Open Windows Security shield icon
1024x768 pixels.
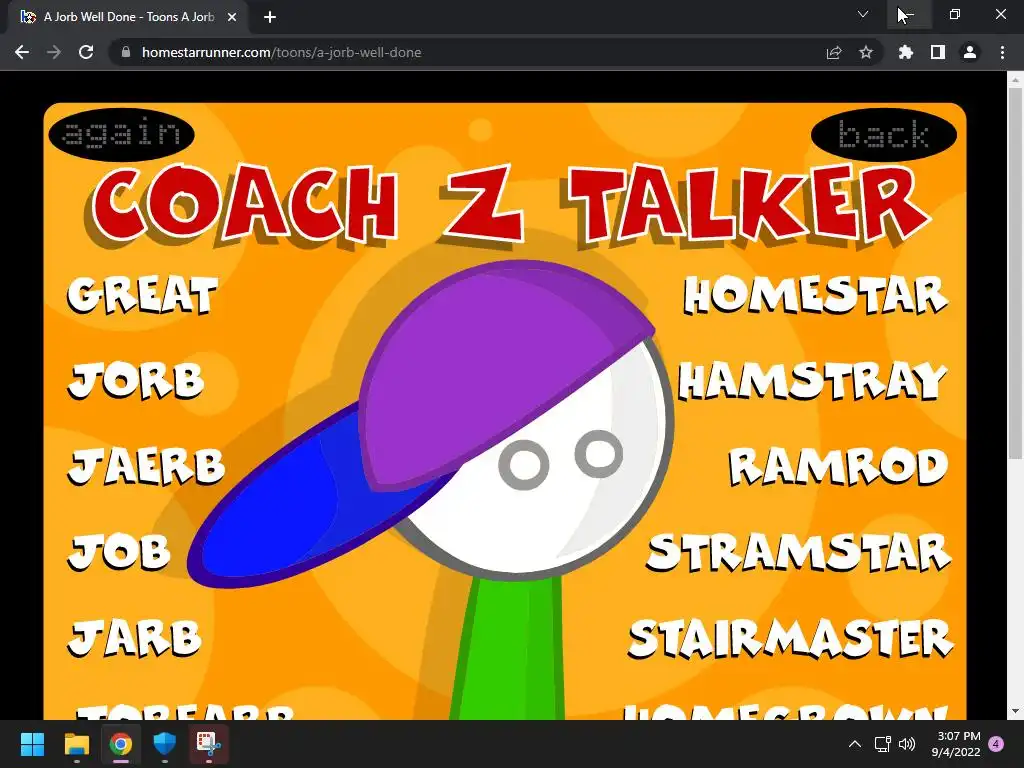[x=165, y=744]
